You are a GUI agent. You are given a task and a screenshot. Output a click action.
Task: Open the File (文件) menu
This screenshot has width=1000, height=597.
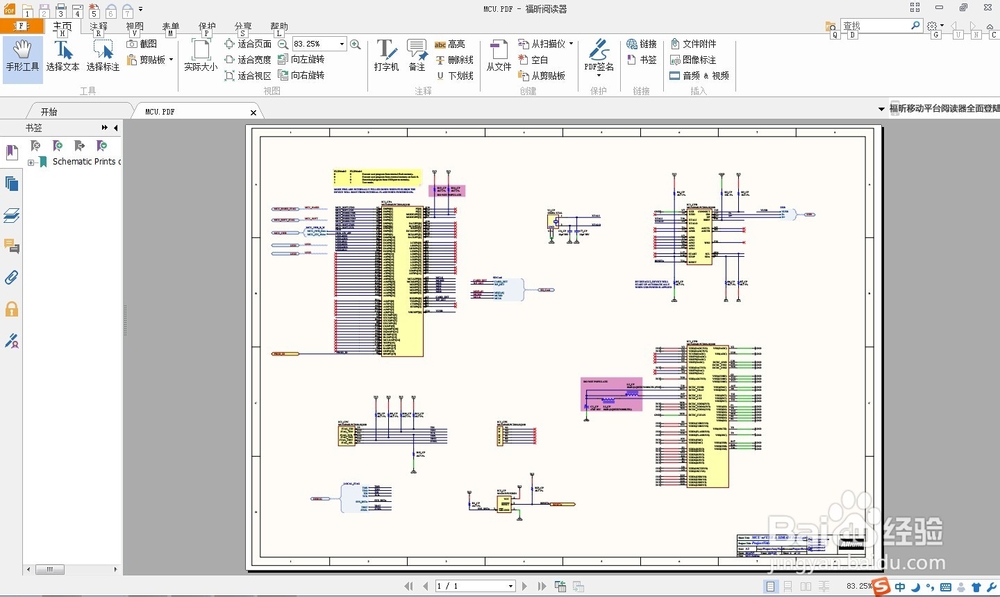(x=22, y=26)
